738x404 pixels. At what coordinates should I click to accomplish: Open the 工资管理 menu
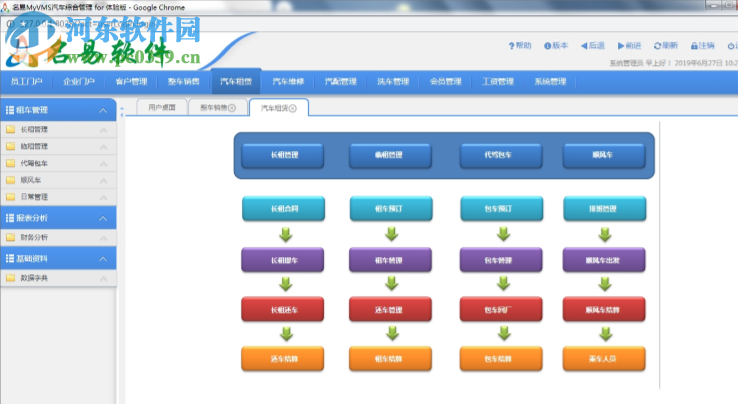[497, 81]
